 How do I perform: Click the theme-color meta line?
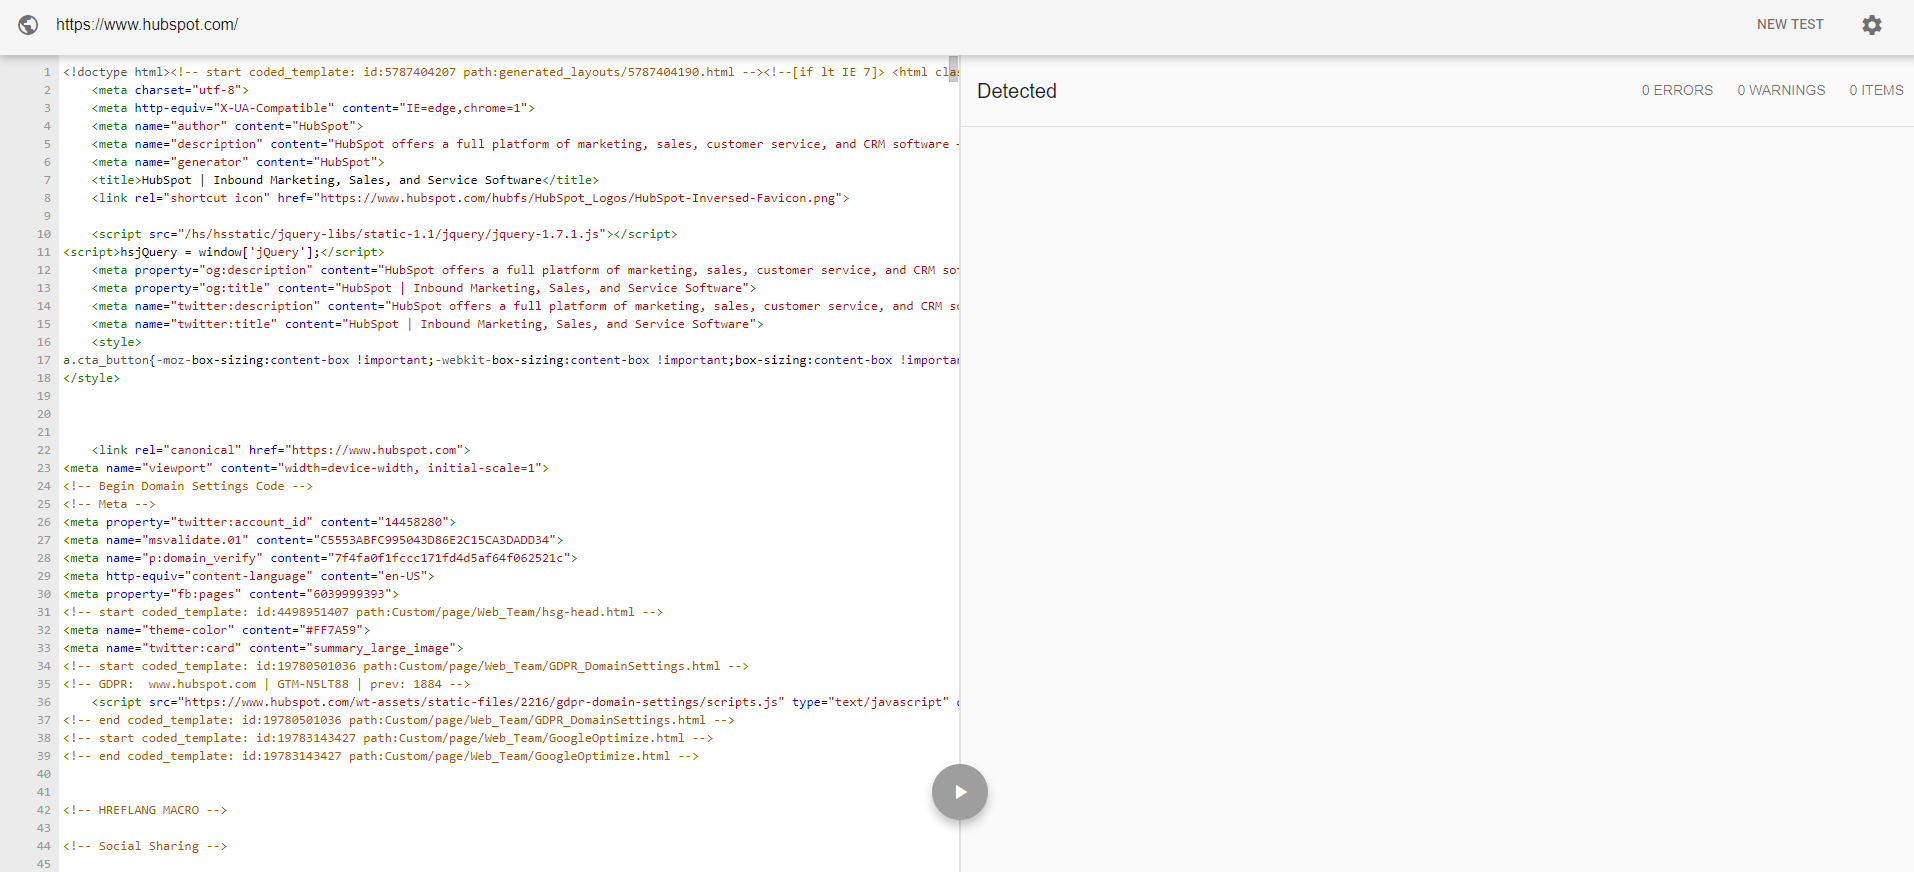[x=217, y=630]
